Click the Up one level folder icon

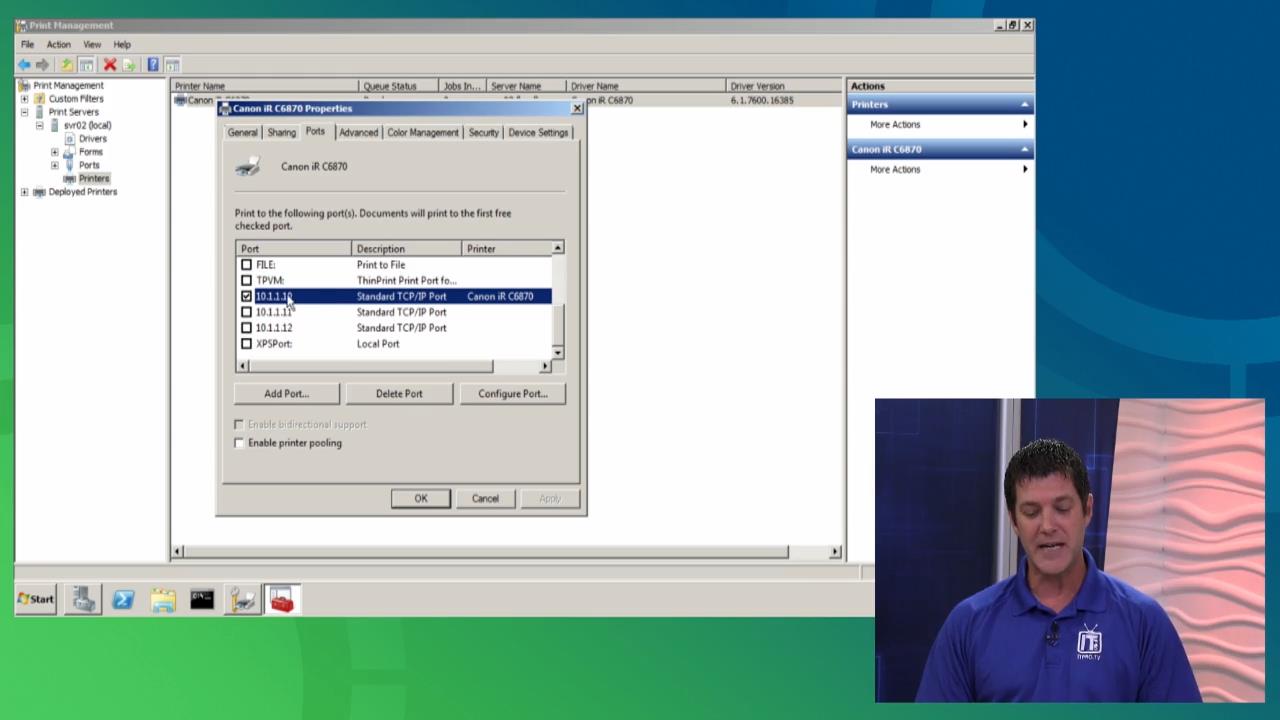67,65
